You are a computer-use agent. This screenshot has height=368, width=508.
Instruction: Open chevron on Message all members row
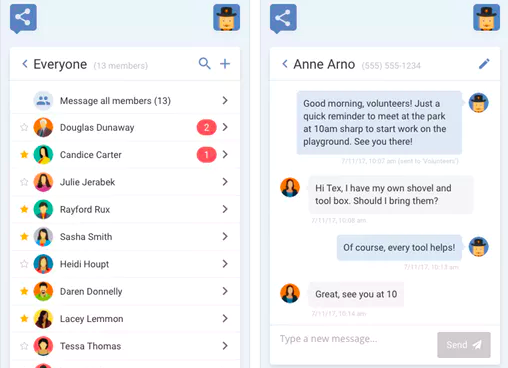[x=225, y=100]
